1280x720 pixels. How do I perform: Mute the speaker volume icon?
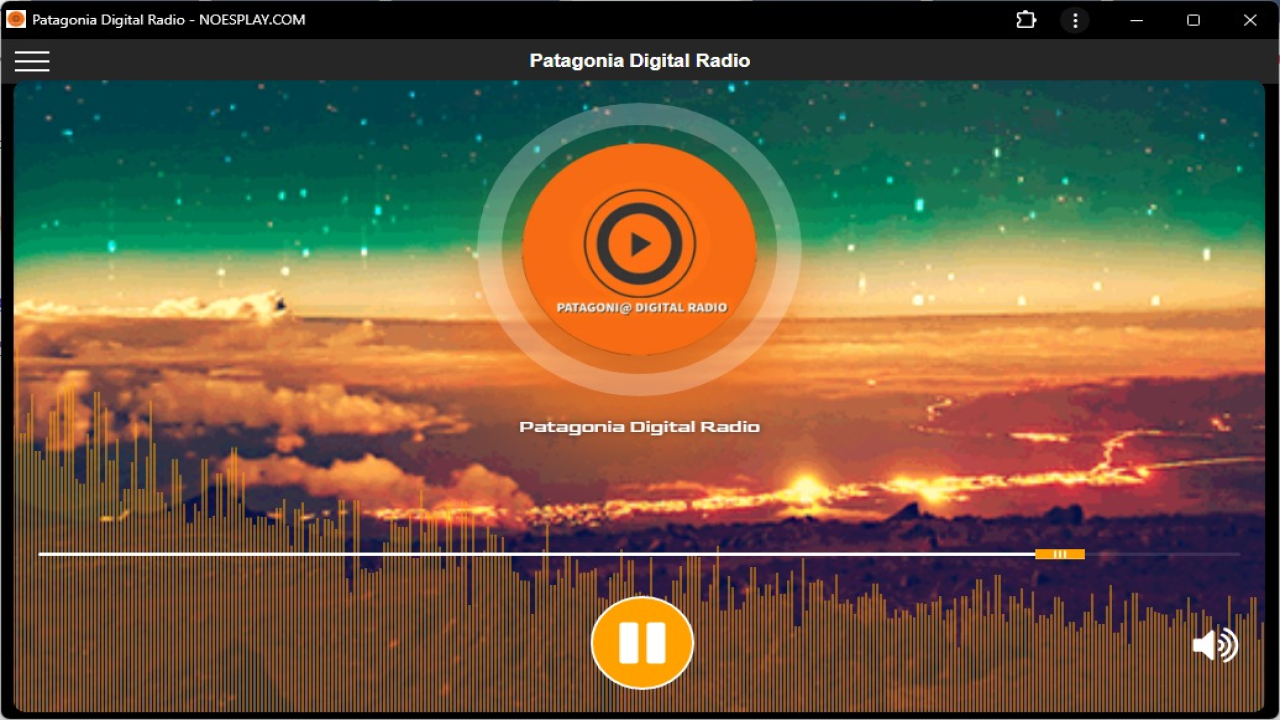[1215, 645]
